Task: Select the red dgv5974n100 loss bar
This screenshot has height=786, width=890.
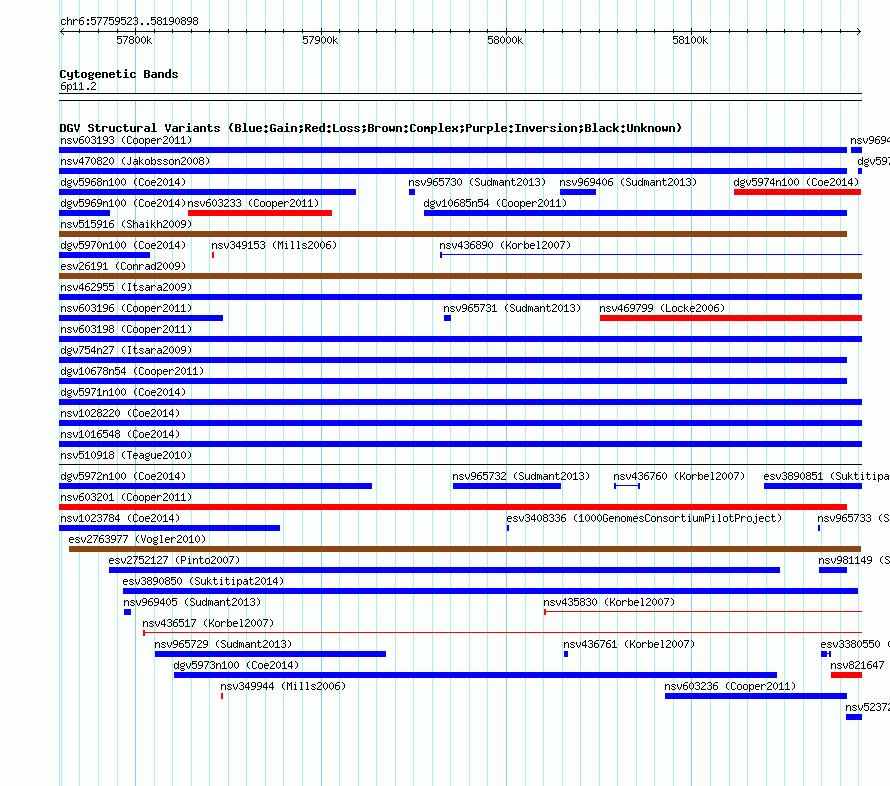Action: [x=797, y=192]
